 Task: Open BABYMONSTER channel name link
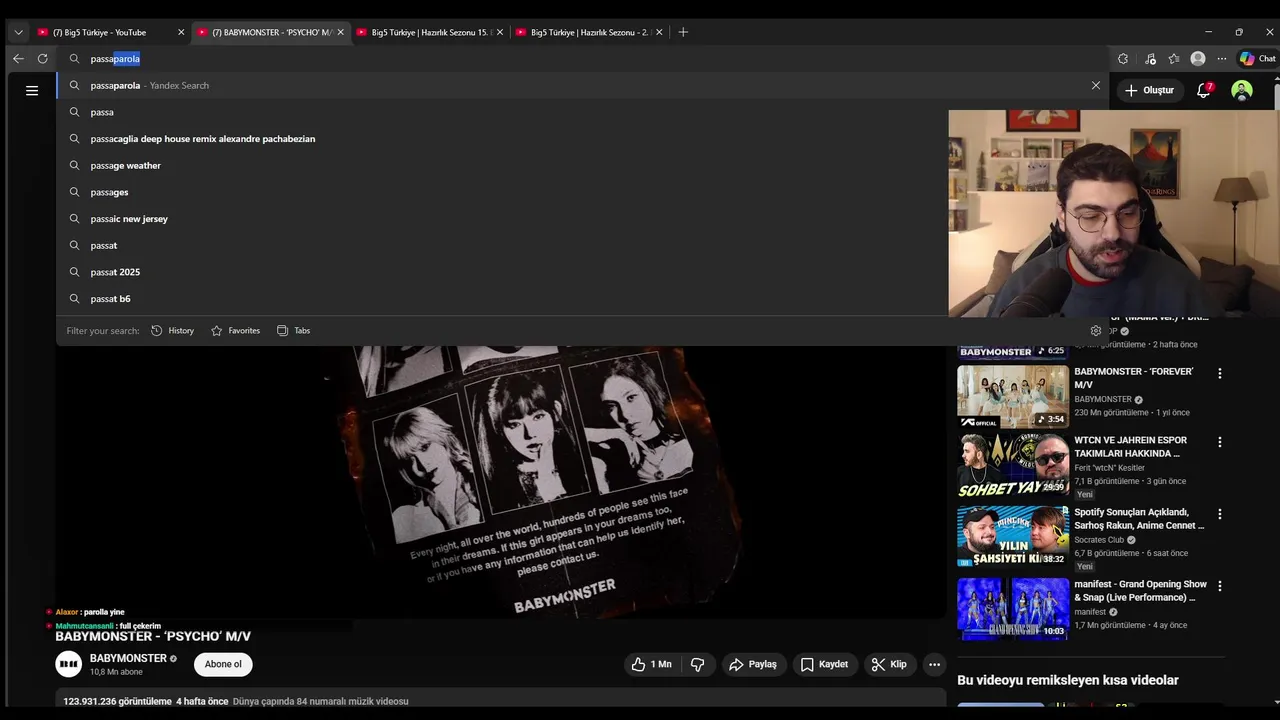tap(128, 658)
